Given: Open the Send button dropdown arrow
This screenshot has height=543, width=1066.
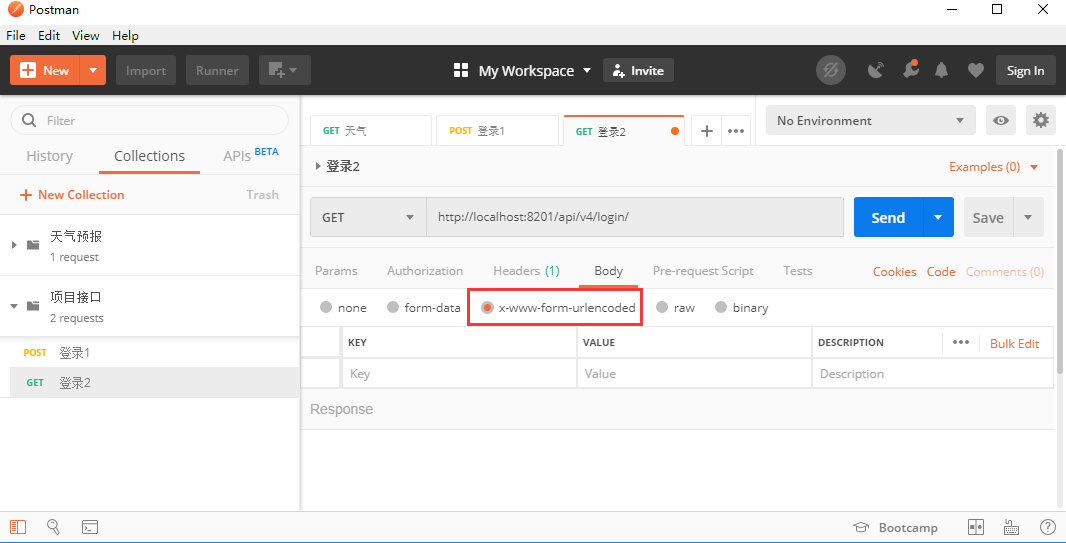Looking at the screenshot, I should 938,217.
